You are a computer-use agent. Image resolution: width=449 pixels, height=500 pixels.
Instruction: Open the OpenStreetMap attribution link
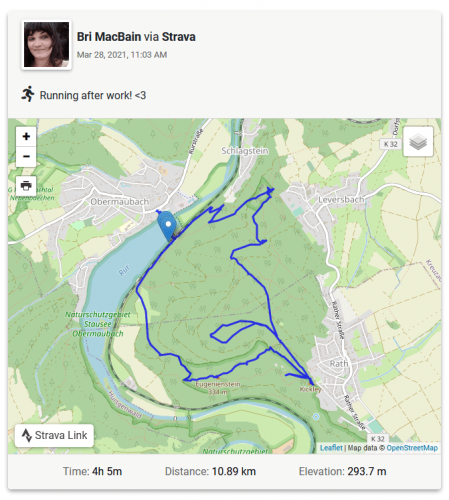point(412,448)
